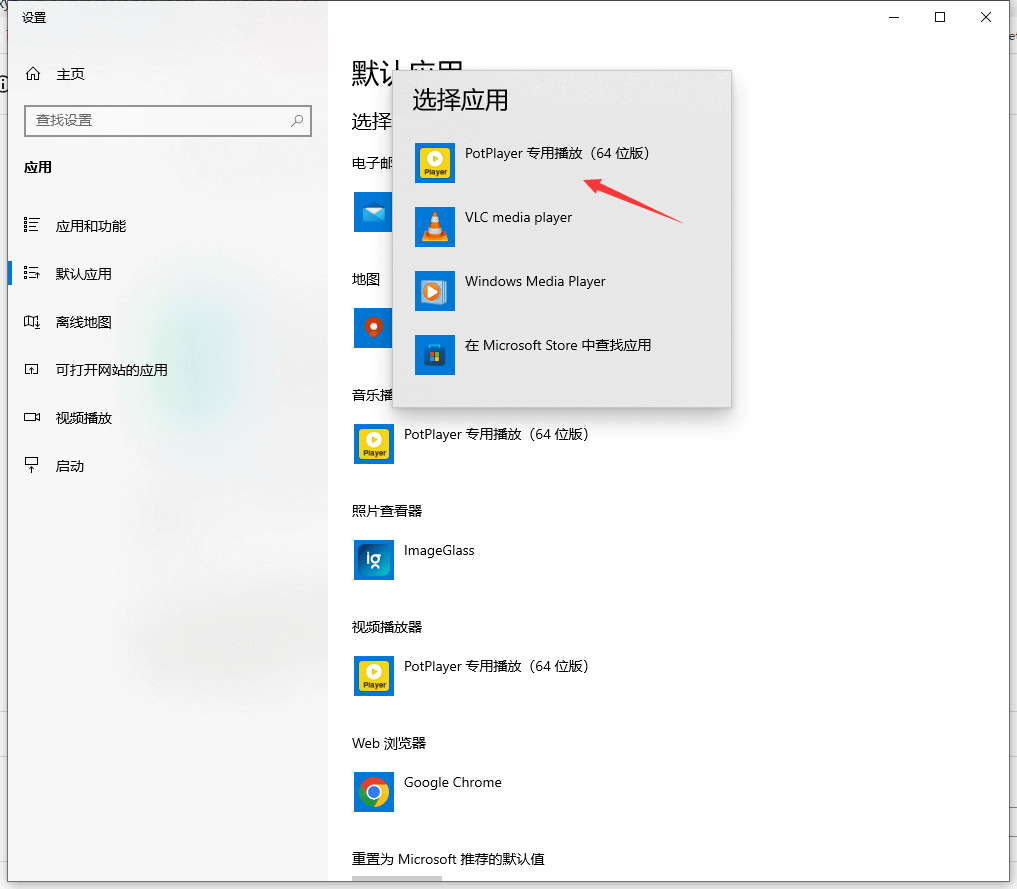Change PotPlayer under 视频播放器
Viewport: 1017px width, 889px height.
pos(472,676)
